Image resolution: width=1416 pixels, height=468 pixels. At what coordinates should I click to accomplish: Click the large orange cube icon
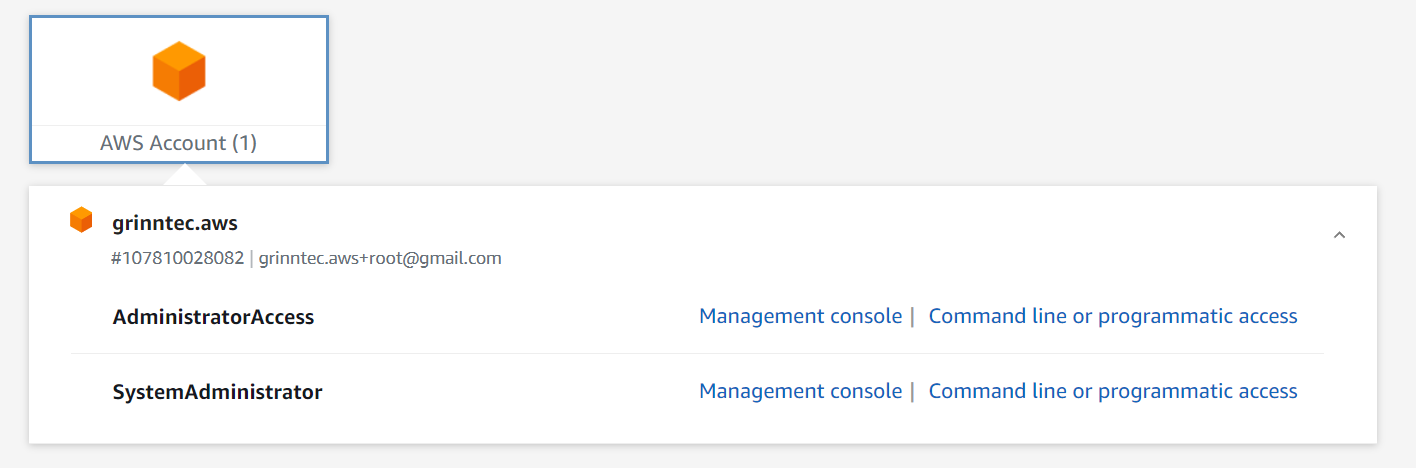(179, 71)
